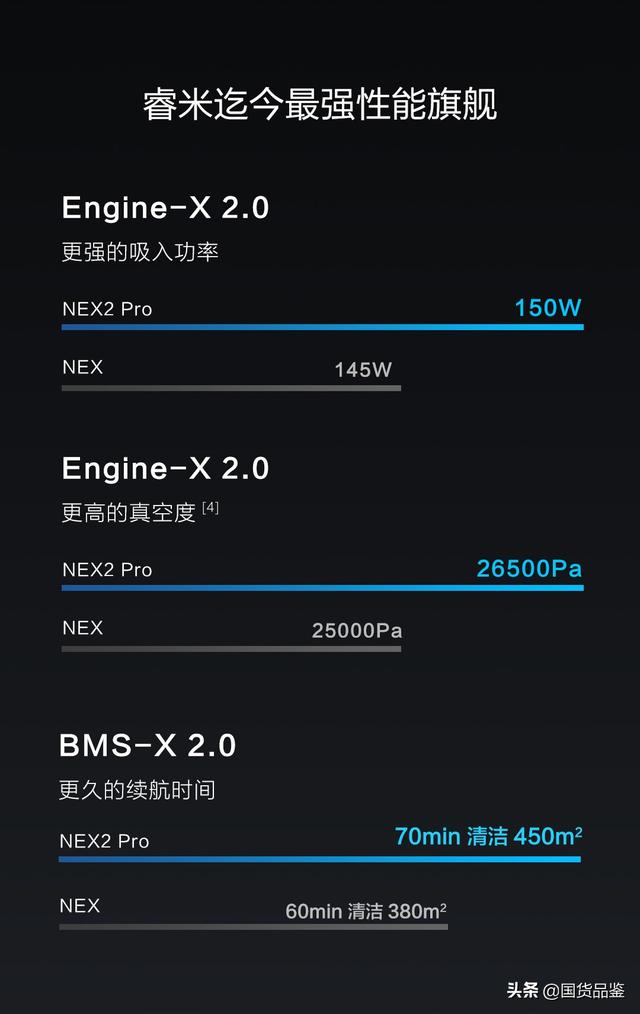Screen dimensions: 640x1014
Task: Open the 头条 @国货品鉴 watermark
Action: click(566, 990)
